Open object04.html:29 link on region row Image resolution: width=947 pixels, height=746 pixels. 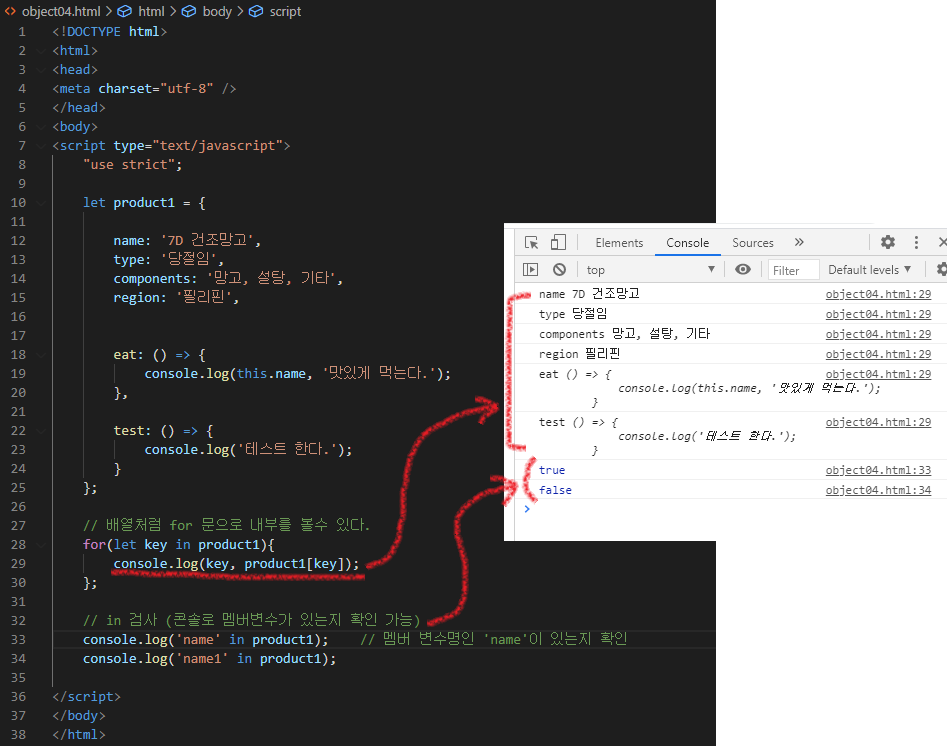pyautogui.click(x=878, y=354)
